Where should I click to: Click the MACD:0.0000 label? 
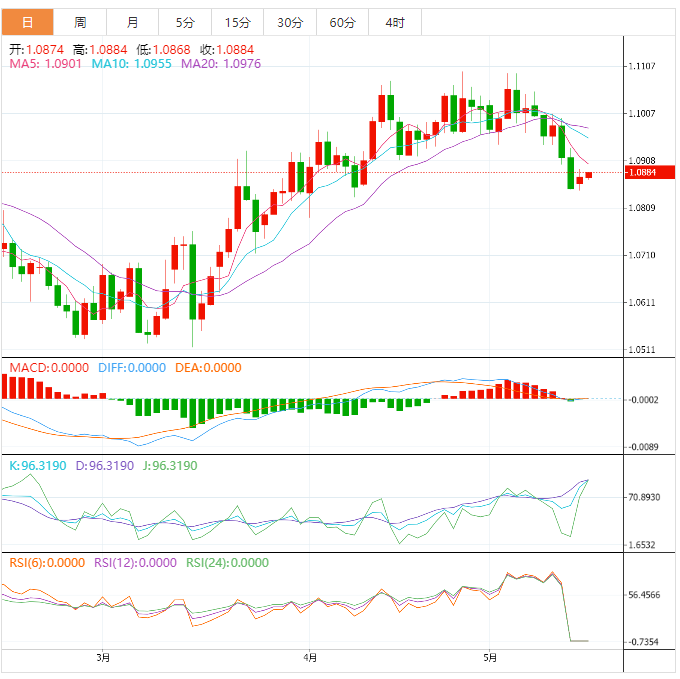(x=49, y=368)
